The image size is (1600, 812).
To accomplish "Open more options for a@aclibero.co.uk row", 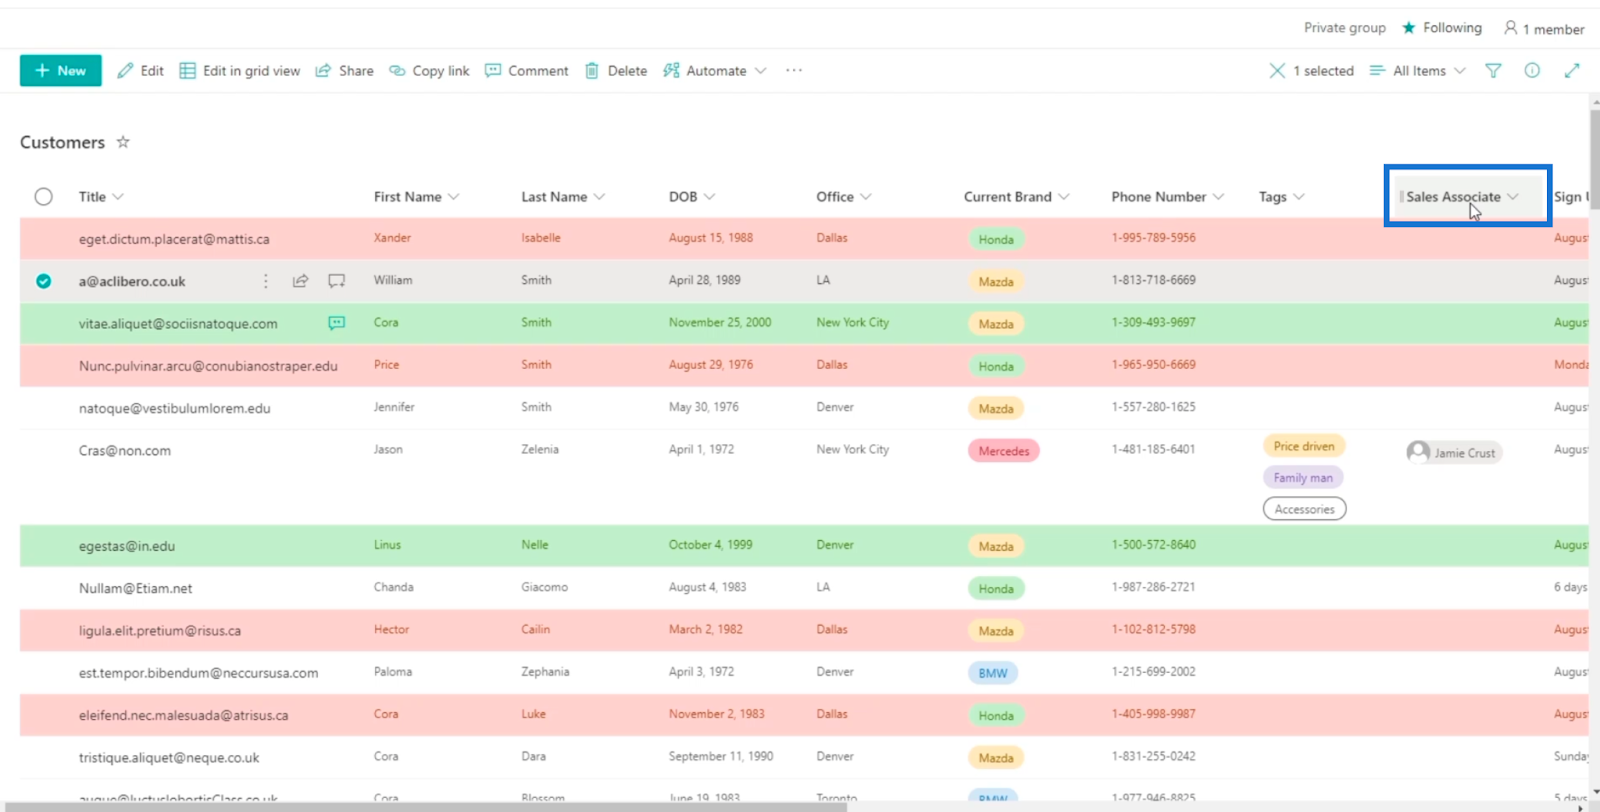I will click(x=266, y=281).
